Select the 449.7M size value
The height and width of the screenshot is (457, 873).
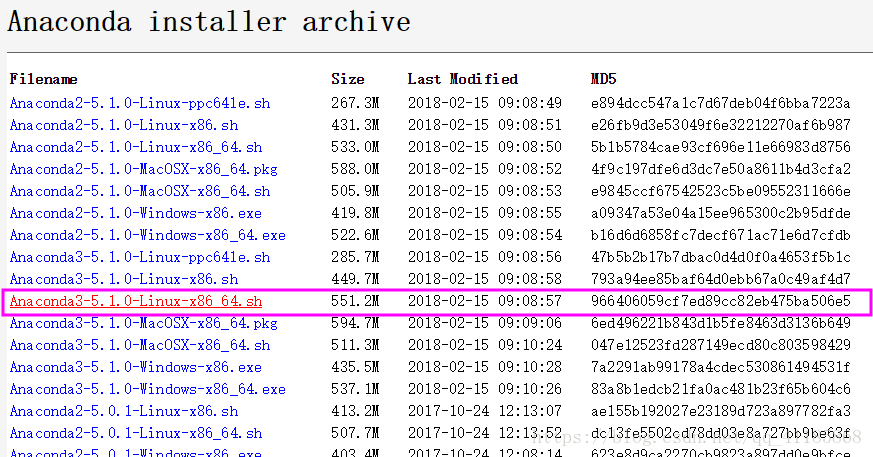click(x=355, y=279)
